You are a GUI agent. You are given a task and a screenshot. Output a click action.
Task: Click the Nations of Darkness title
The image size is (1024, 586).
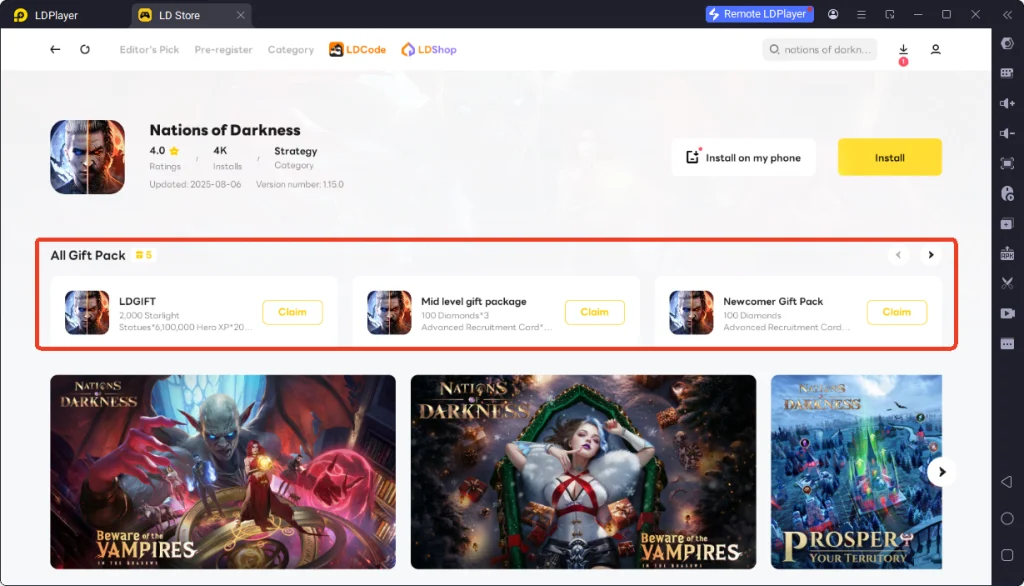225,130
